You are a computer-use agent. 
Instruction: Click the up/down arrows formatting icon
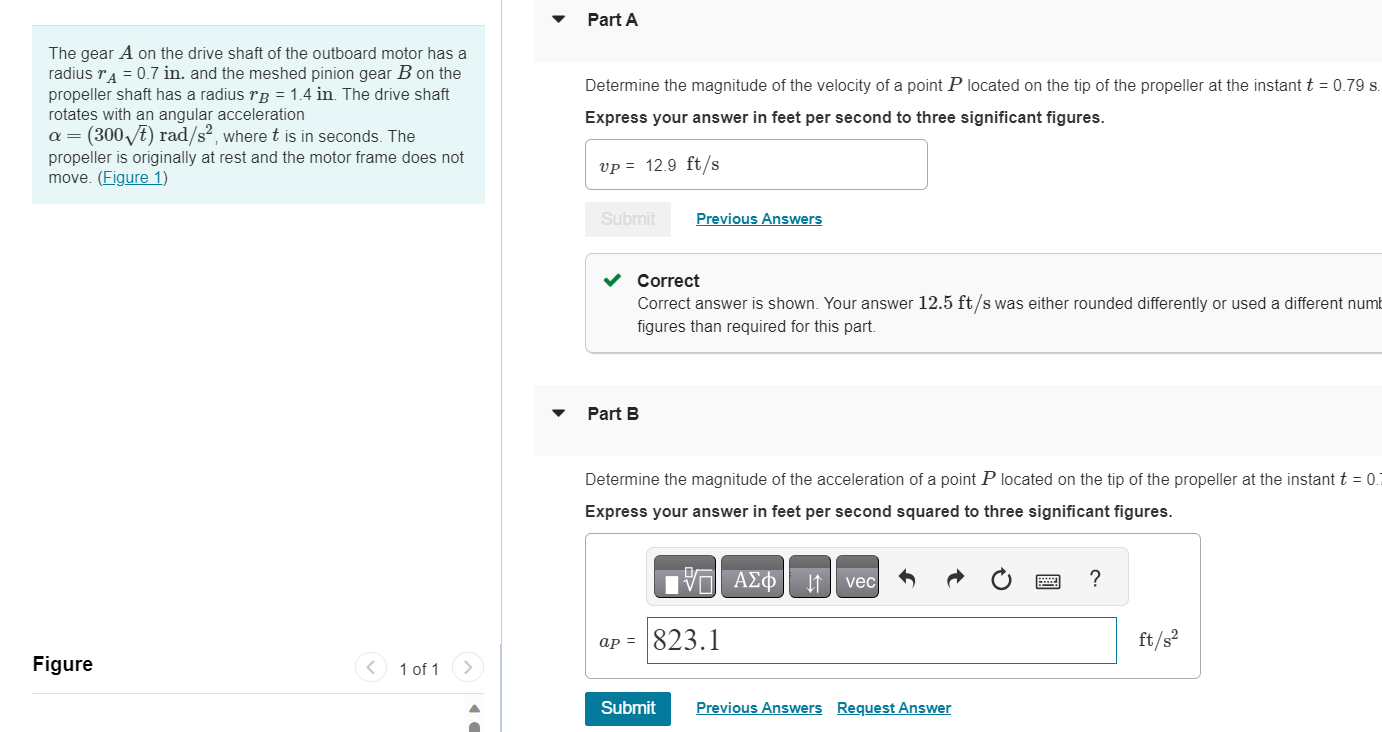point(809,576)
